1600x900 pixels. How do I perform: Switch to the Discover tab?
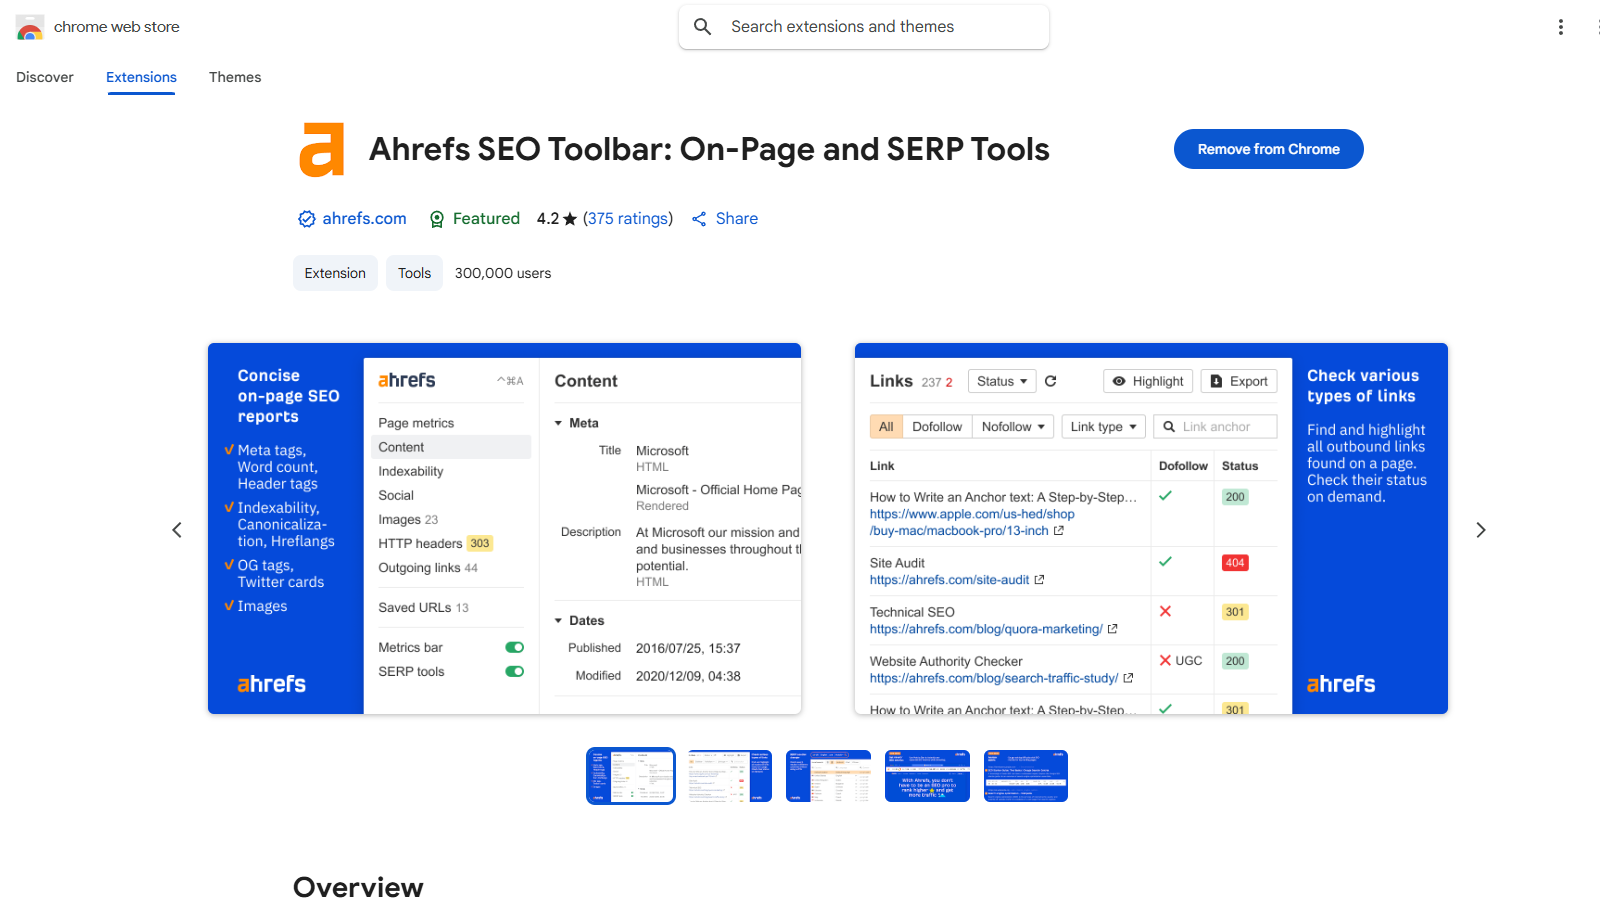[44, 77]
